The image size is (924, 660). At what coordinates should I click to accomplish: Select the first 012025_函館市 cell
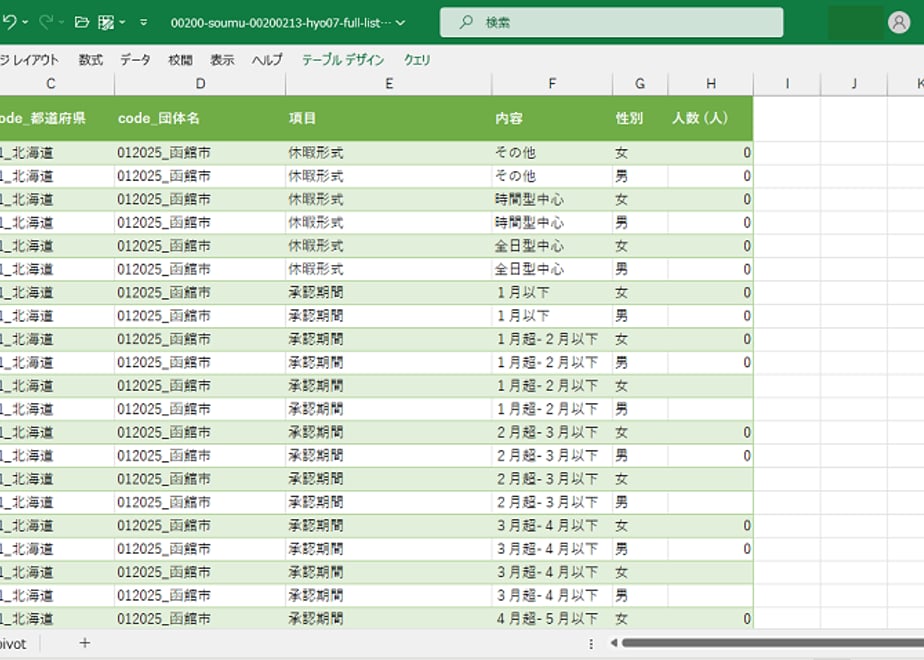[200, 153]
